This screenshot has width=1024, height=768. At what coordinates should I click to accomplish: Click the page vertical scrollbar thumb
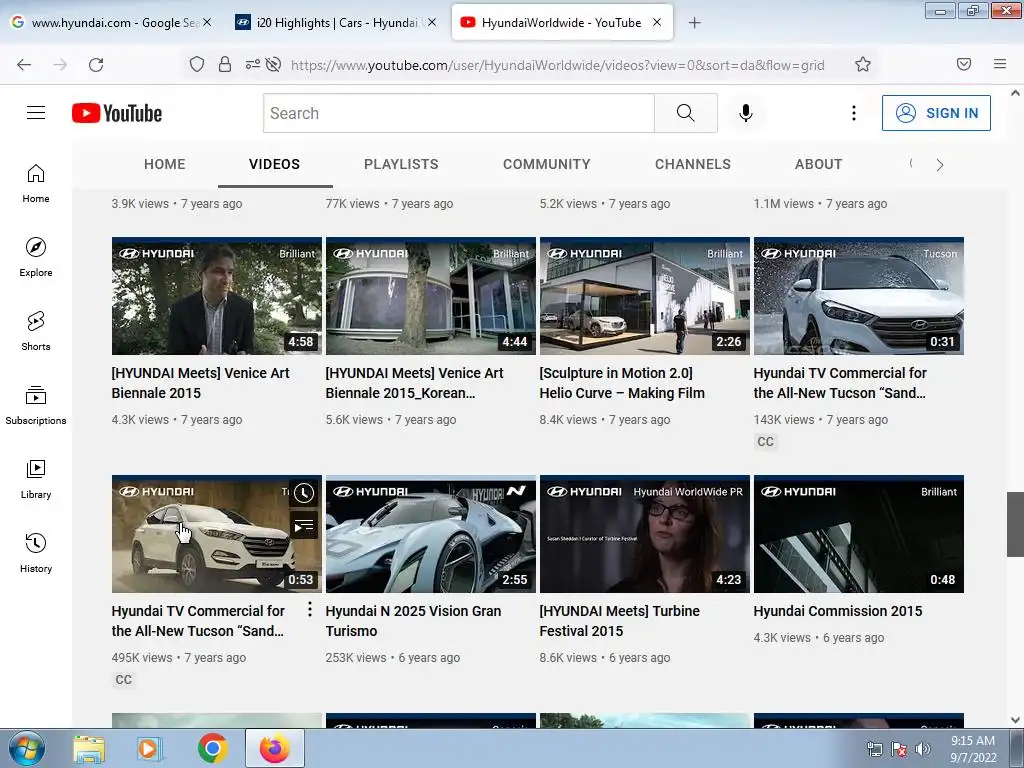[1015, 524]
